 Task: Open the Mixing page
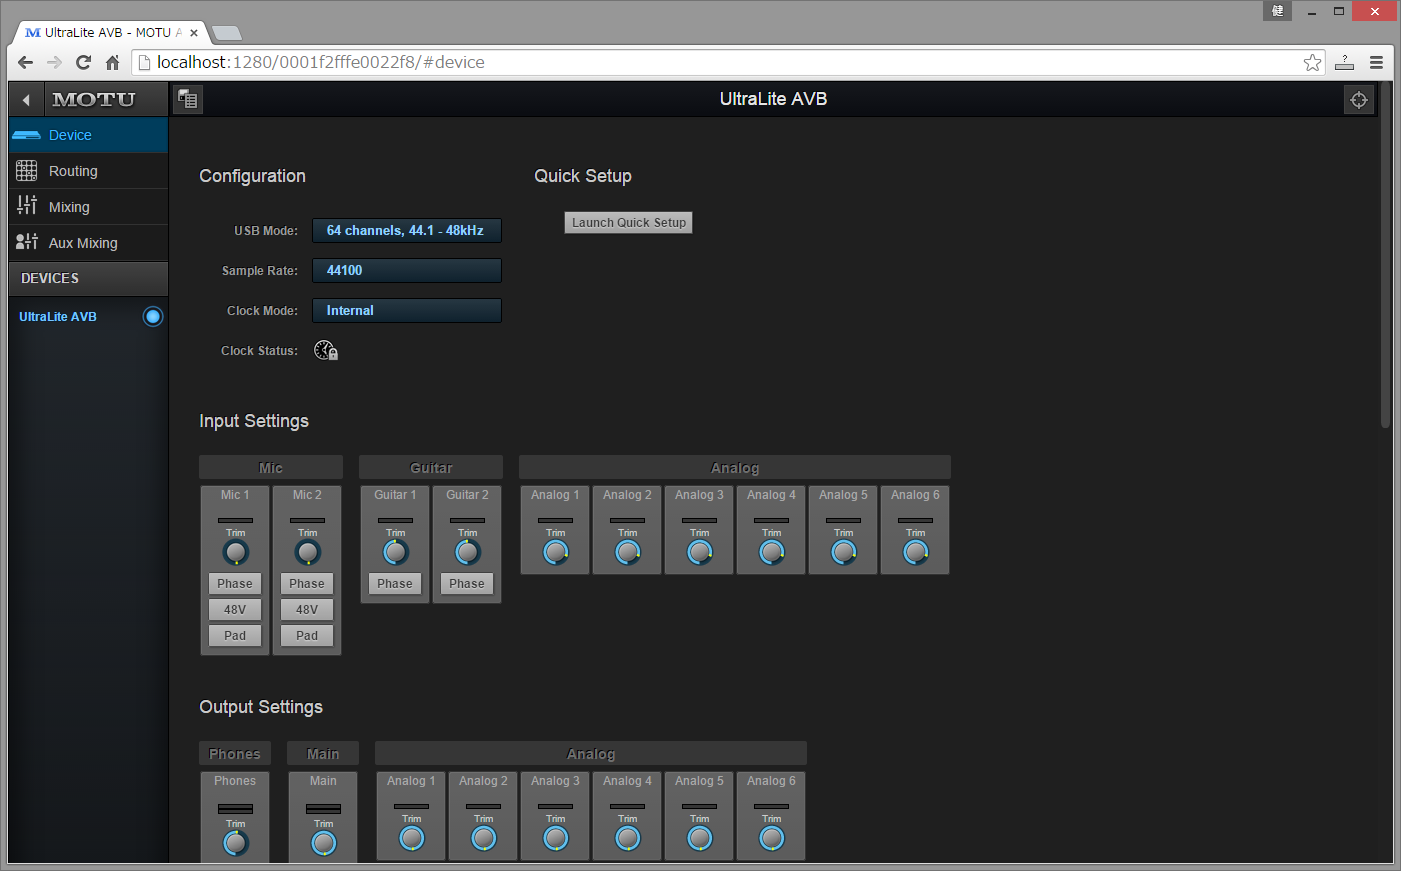coord(89,207)
